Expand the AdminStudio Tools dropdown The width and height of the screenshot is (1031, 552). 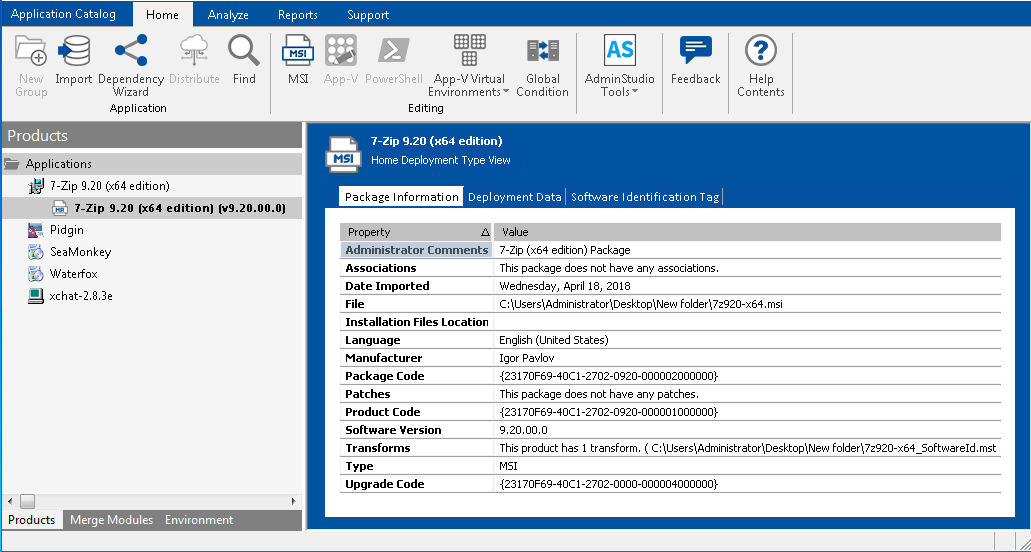pos(619,66)
